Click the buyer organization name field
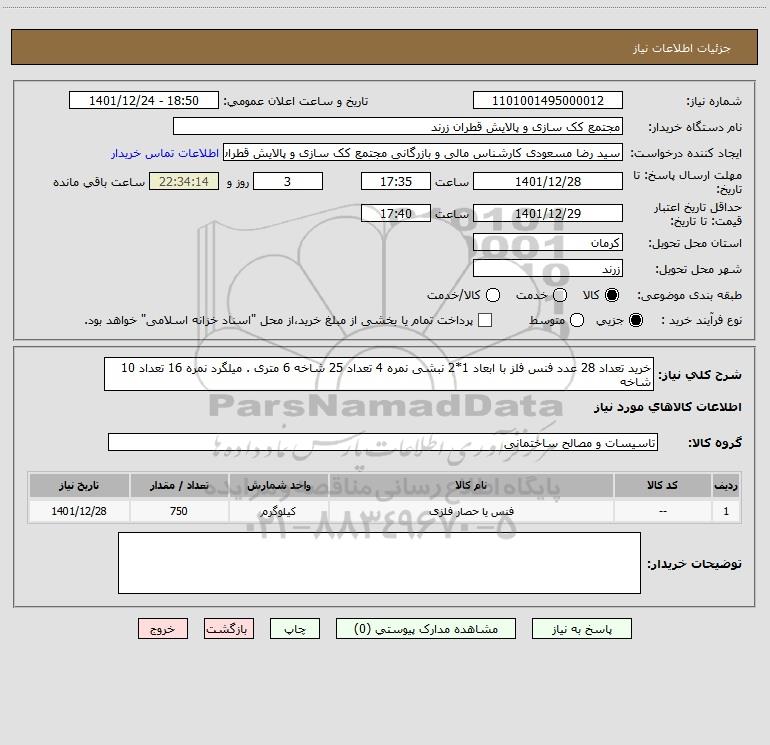The height and width of the screenshot is (745, 770). (x=398, y=126)
